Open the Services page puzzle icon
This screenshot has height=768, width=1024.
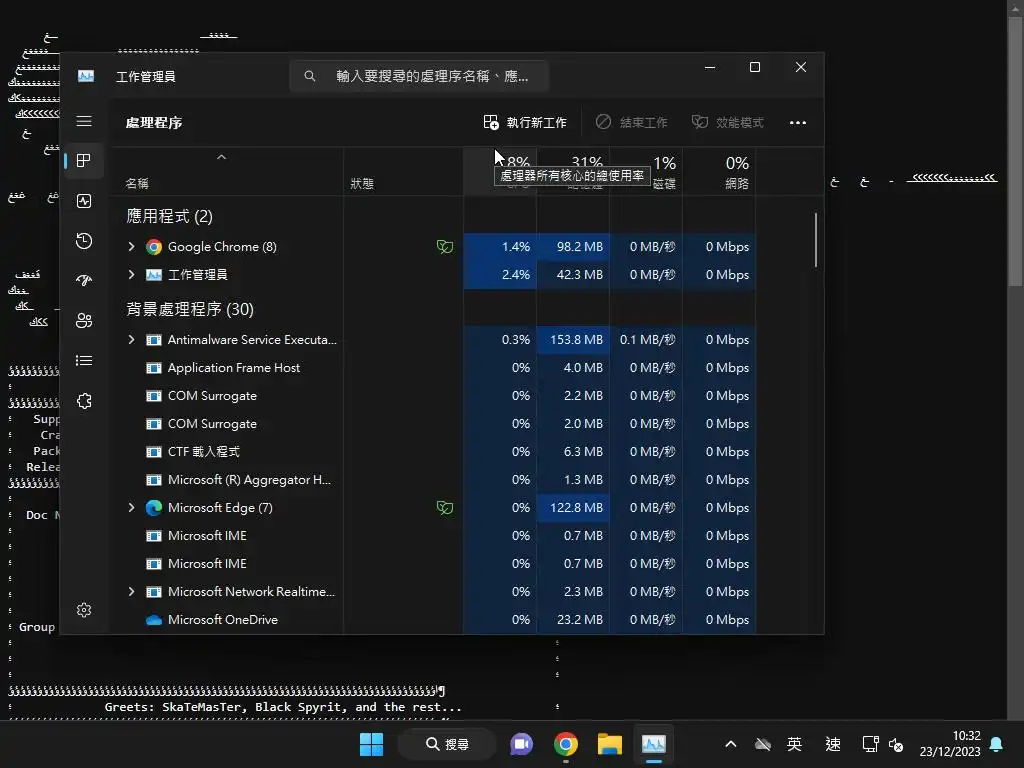click(84, 401)
